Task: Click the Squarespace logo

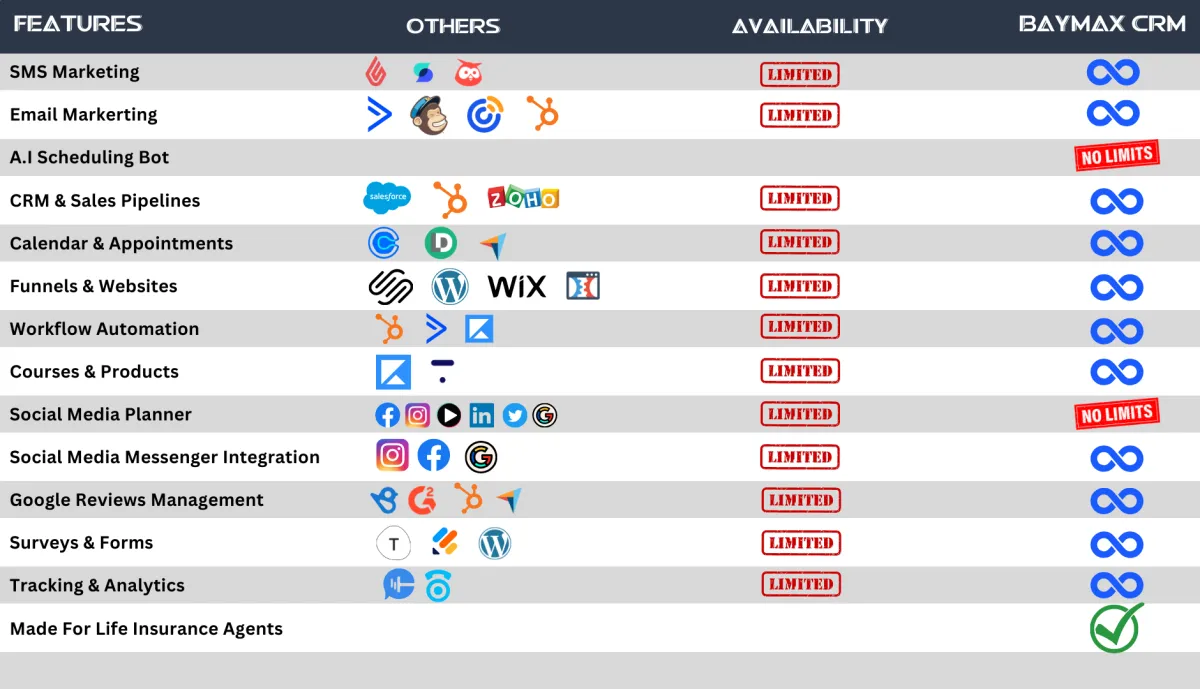Action: coord(390,287)
